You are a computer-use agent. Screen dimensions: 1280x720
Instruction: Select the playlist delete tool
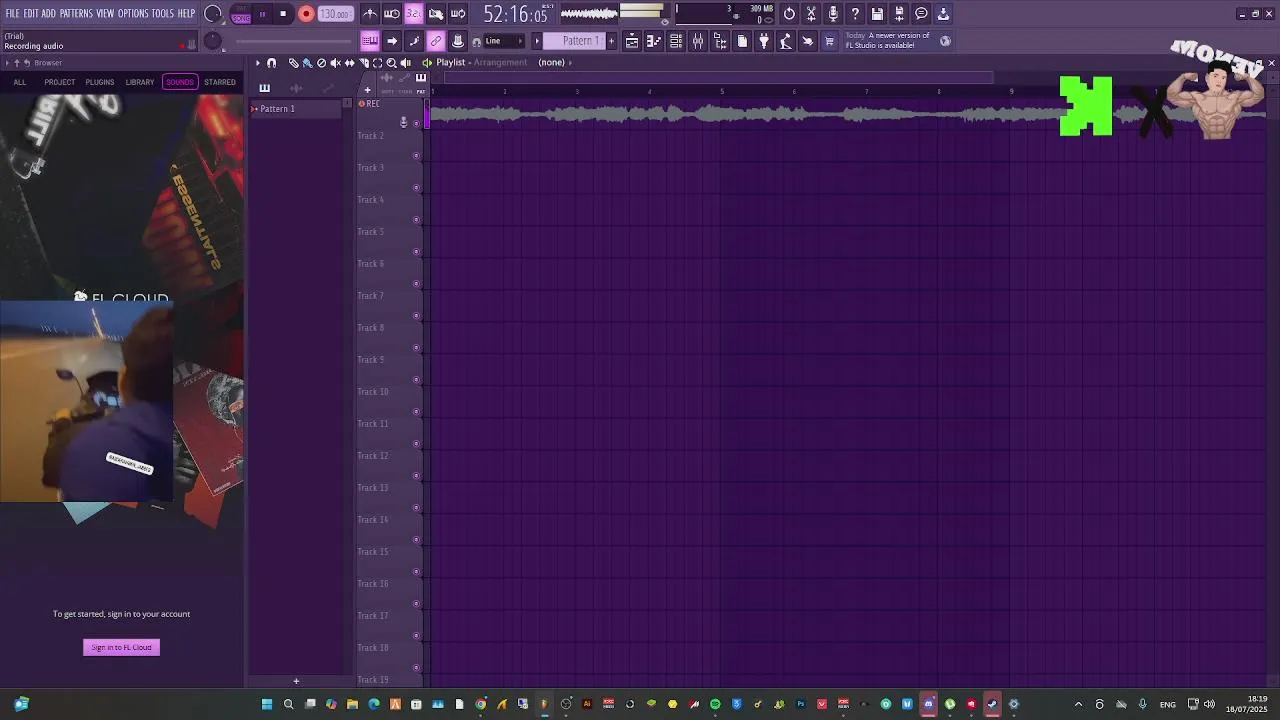(321, 62)
